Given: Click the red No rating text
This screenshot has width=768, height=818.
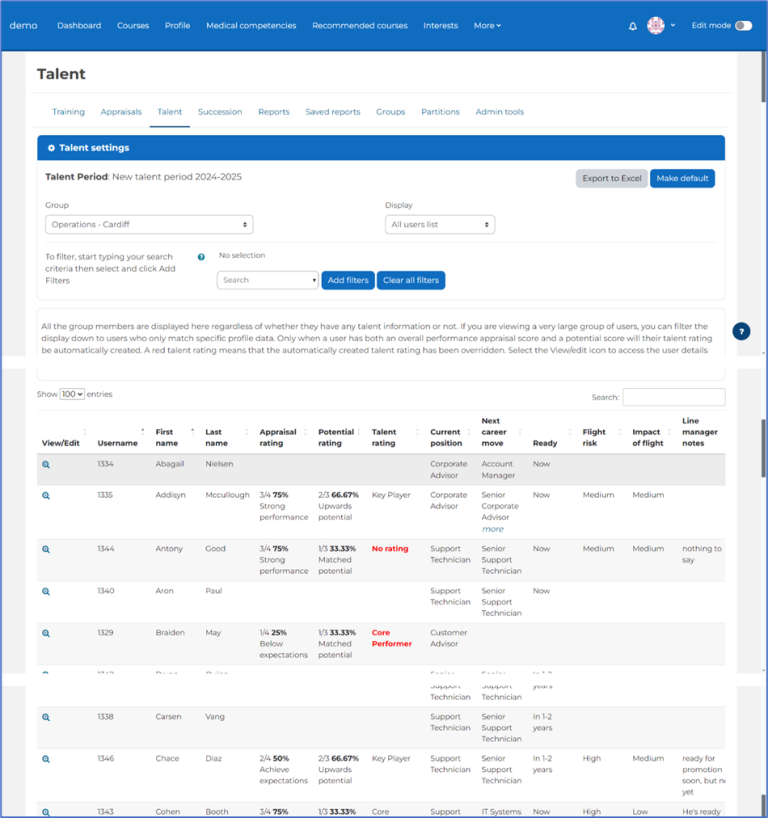Looking at the screenshot, I should (x=390, y=549).
